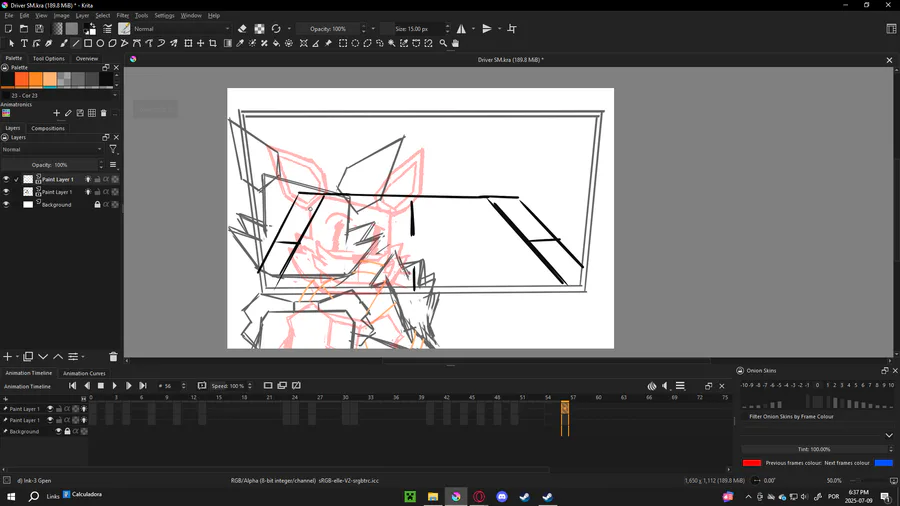
Task: Delete the current layer with trash icon
Action: (x=113, y=357)
